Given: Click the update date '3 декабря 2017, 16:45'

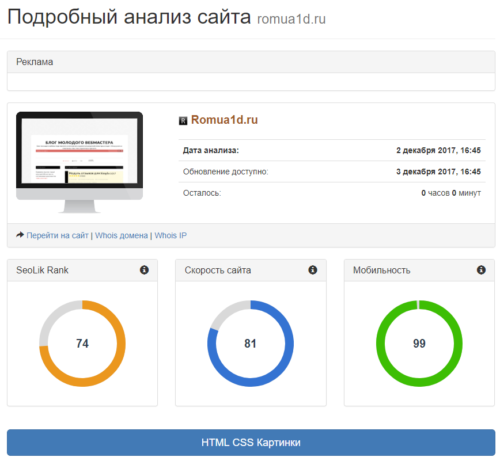Looking at the screenshot, I should 438,172.
